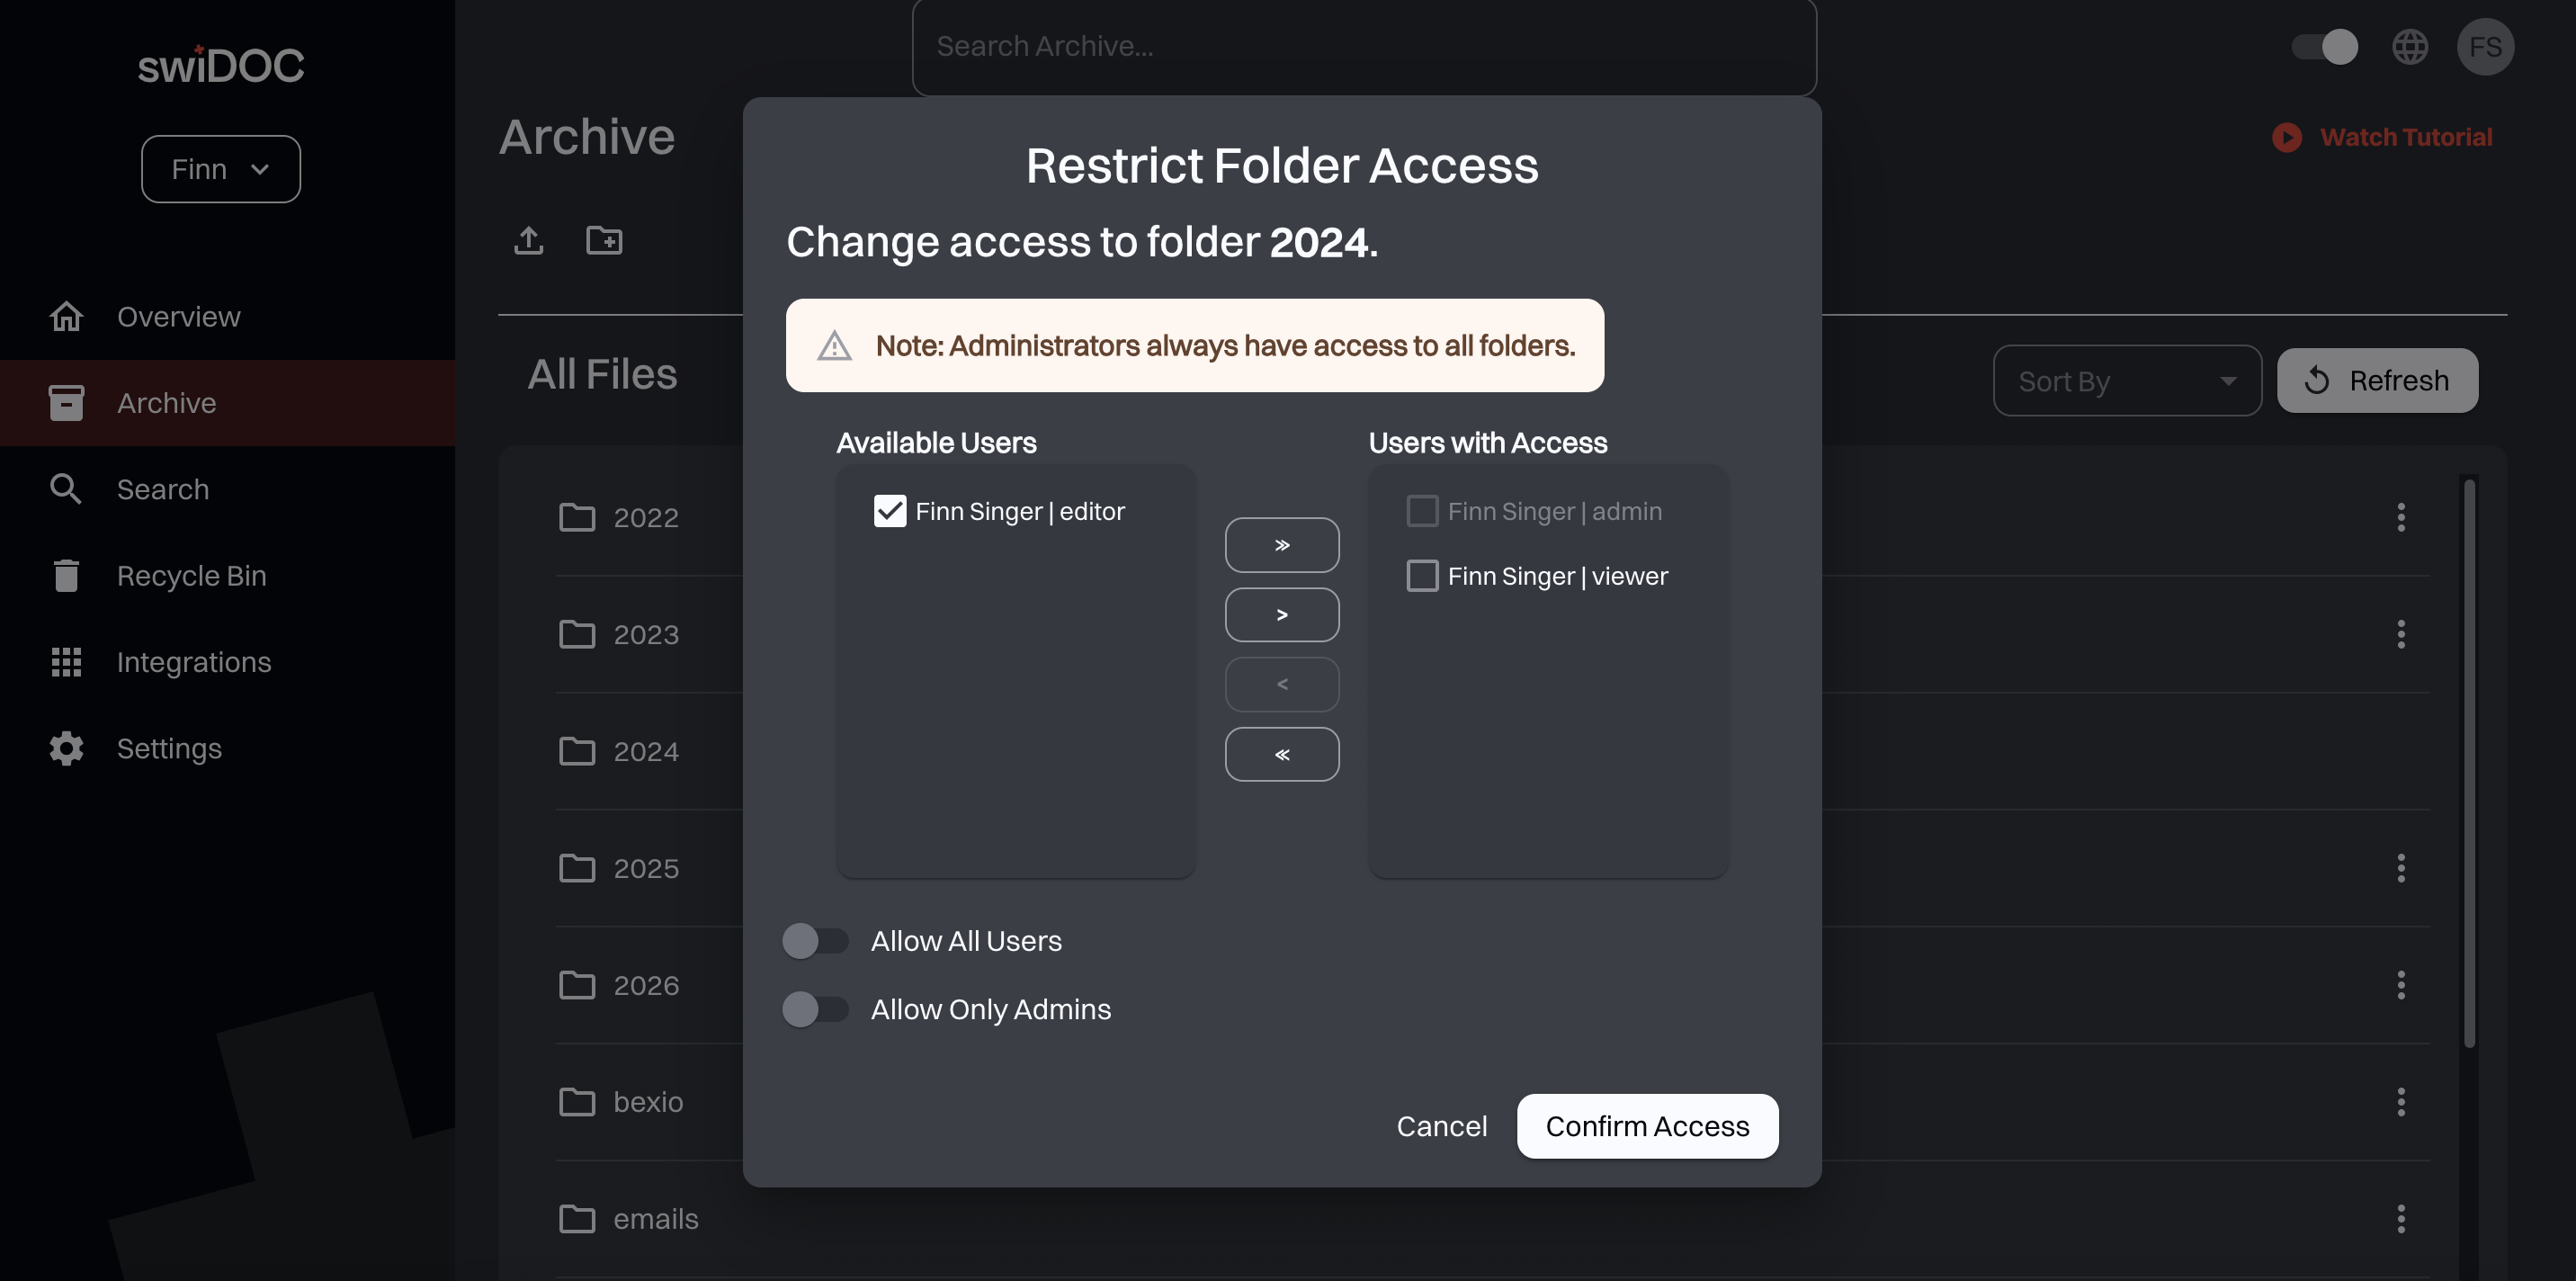
Task: Enable Allow All Users switch
Action: [814, 941]
